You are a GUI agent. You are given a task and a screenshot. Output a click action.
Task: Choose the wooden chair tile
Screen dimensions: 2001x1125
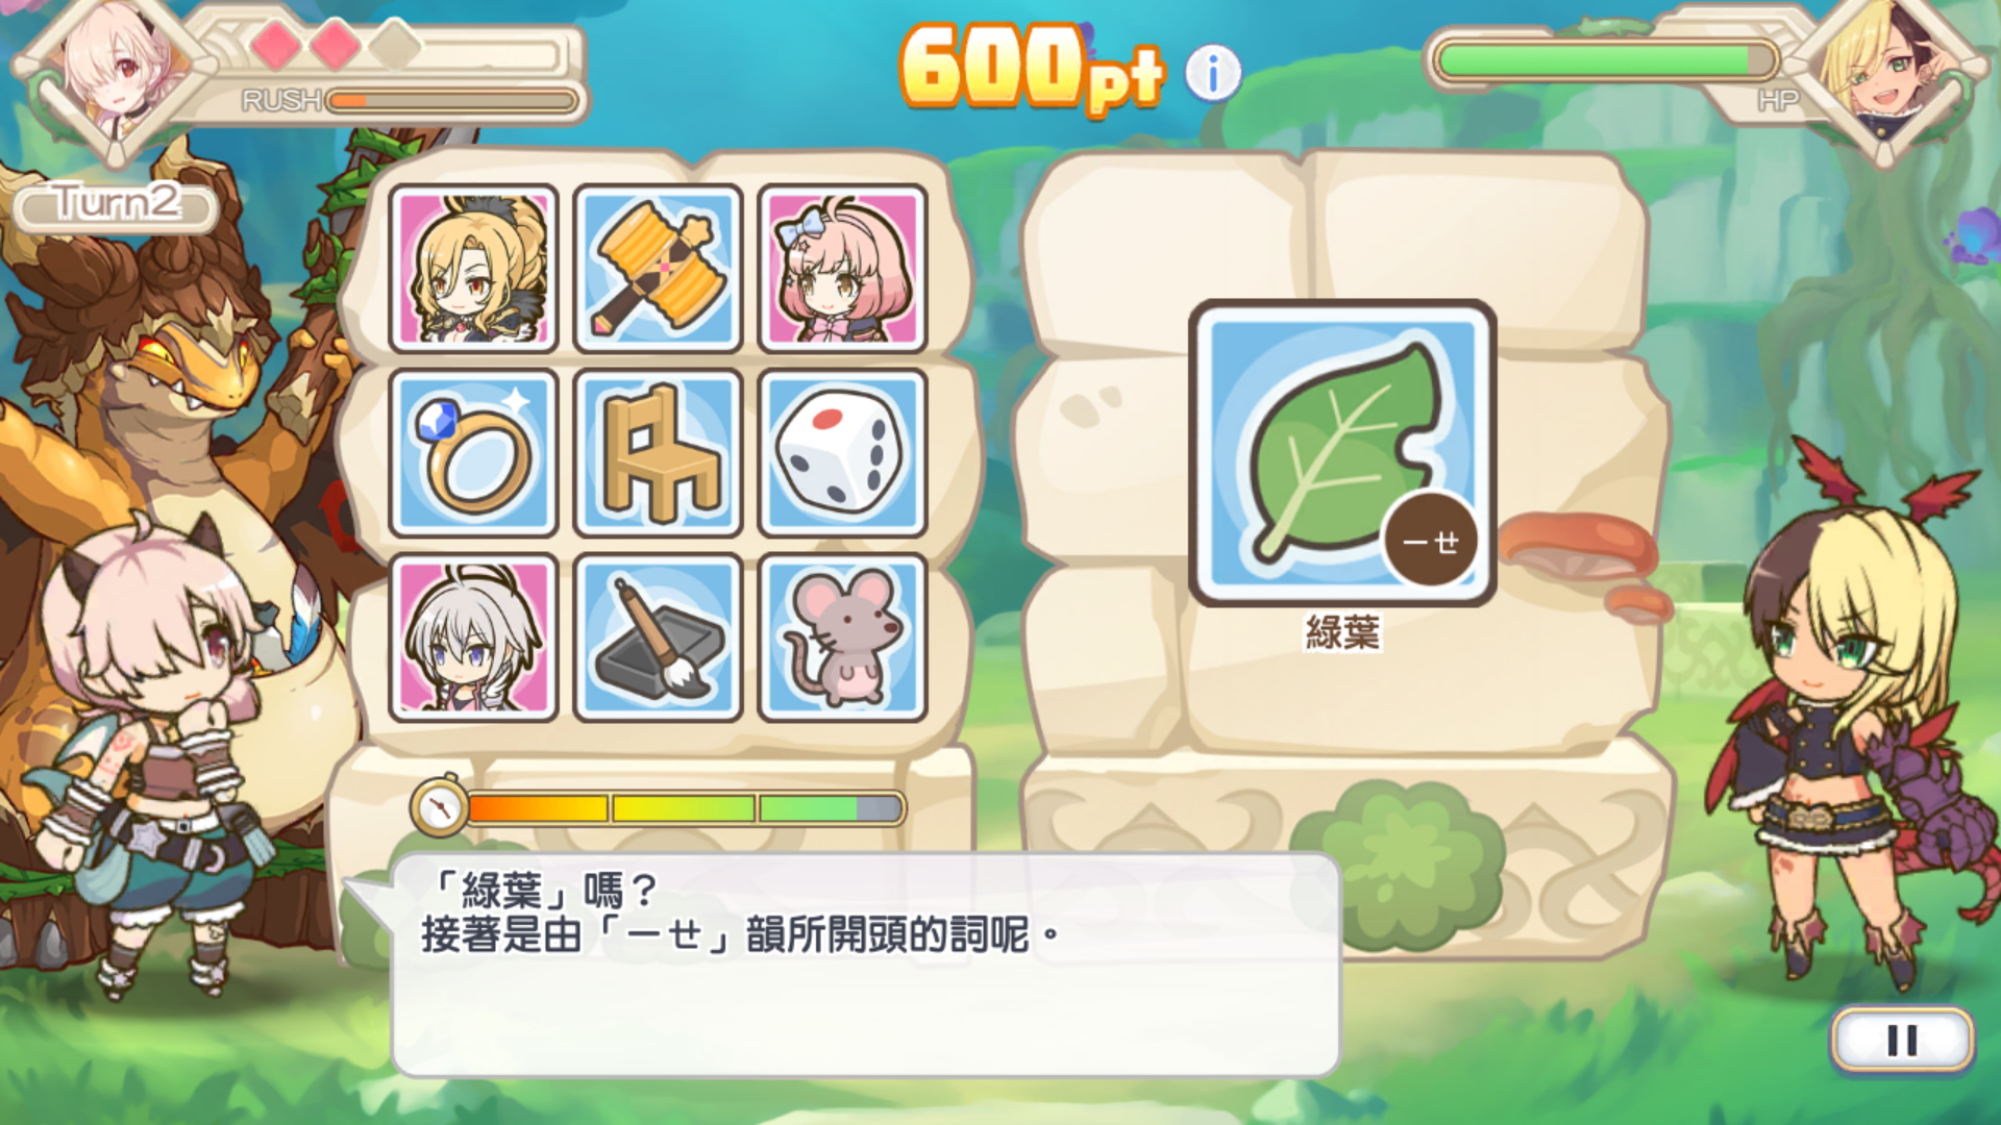658,453
